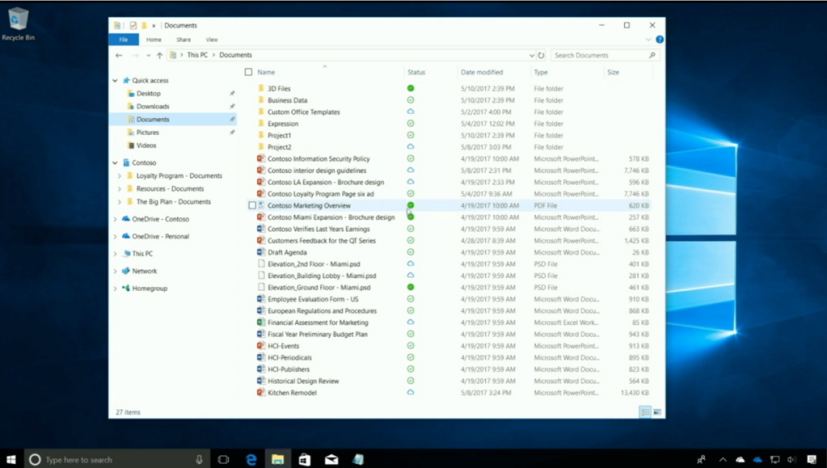Launch Microsoft Edge from the taskbar
The height and width of the screenshot is (468, 827).
coord(251,460)
